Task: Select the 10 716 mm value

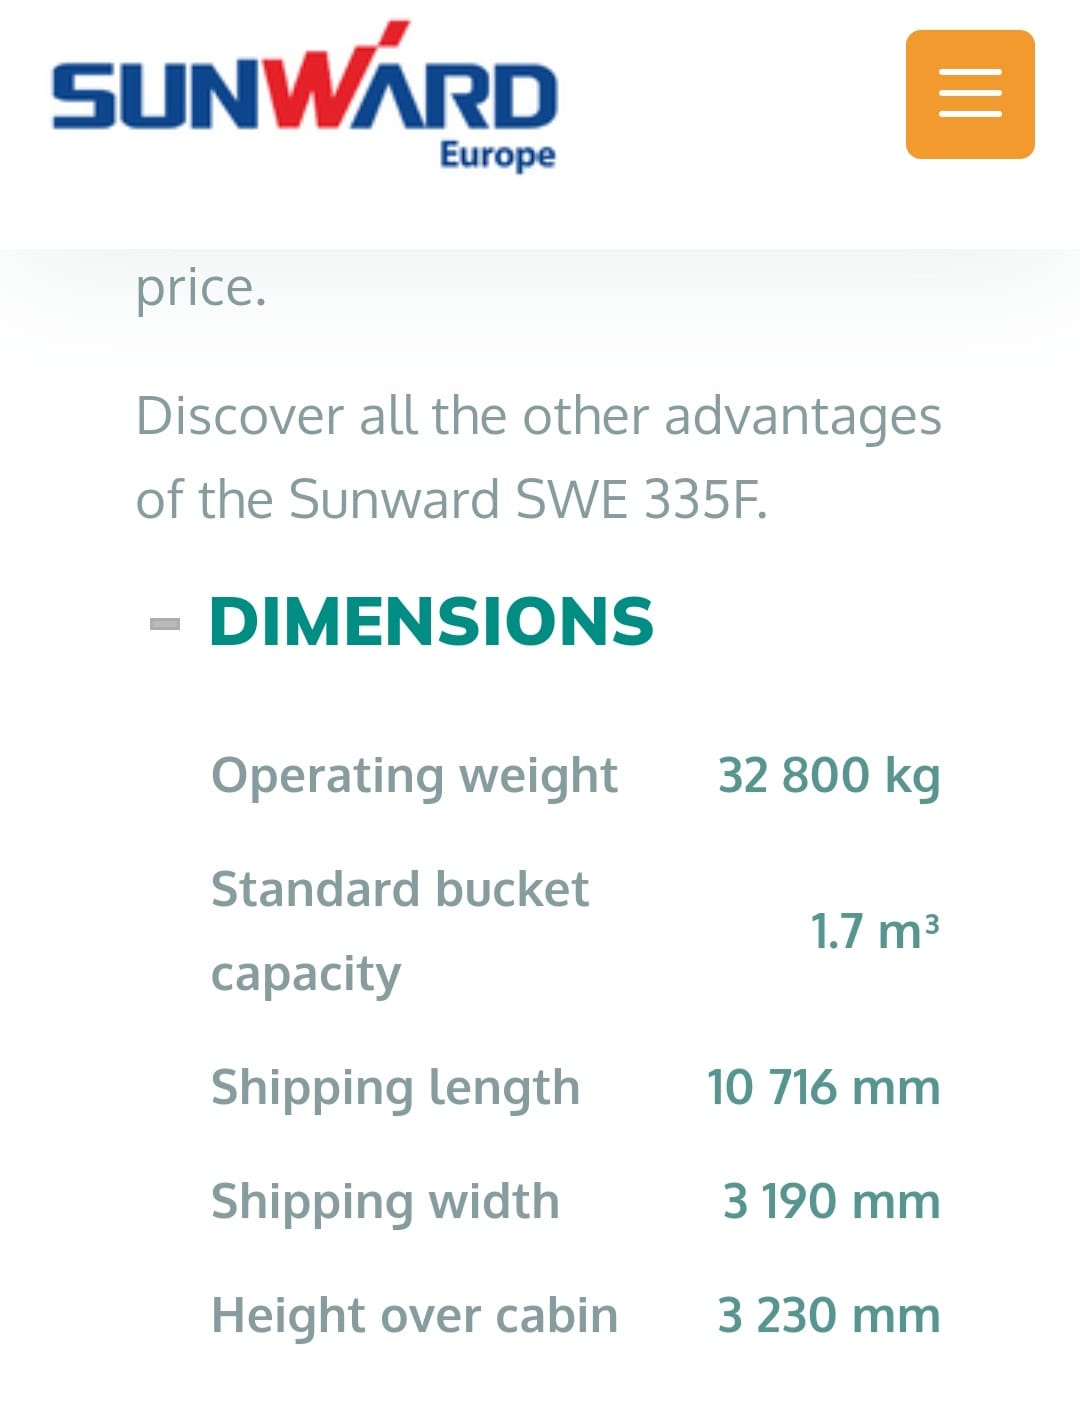Action: [x=823, y=1088]
